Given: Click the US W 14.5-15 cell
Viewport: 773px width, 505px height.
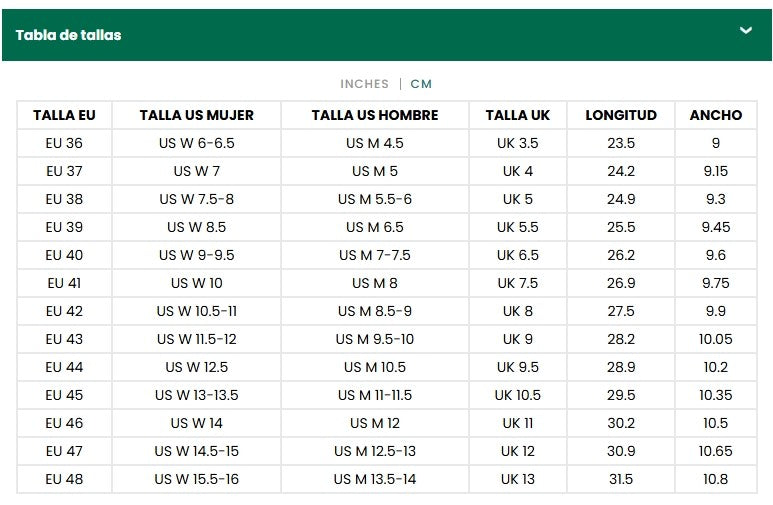Looking at the screenshot, I should (196, 451).
